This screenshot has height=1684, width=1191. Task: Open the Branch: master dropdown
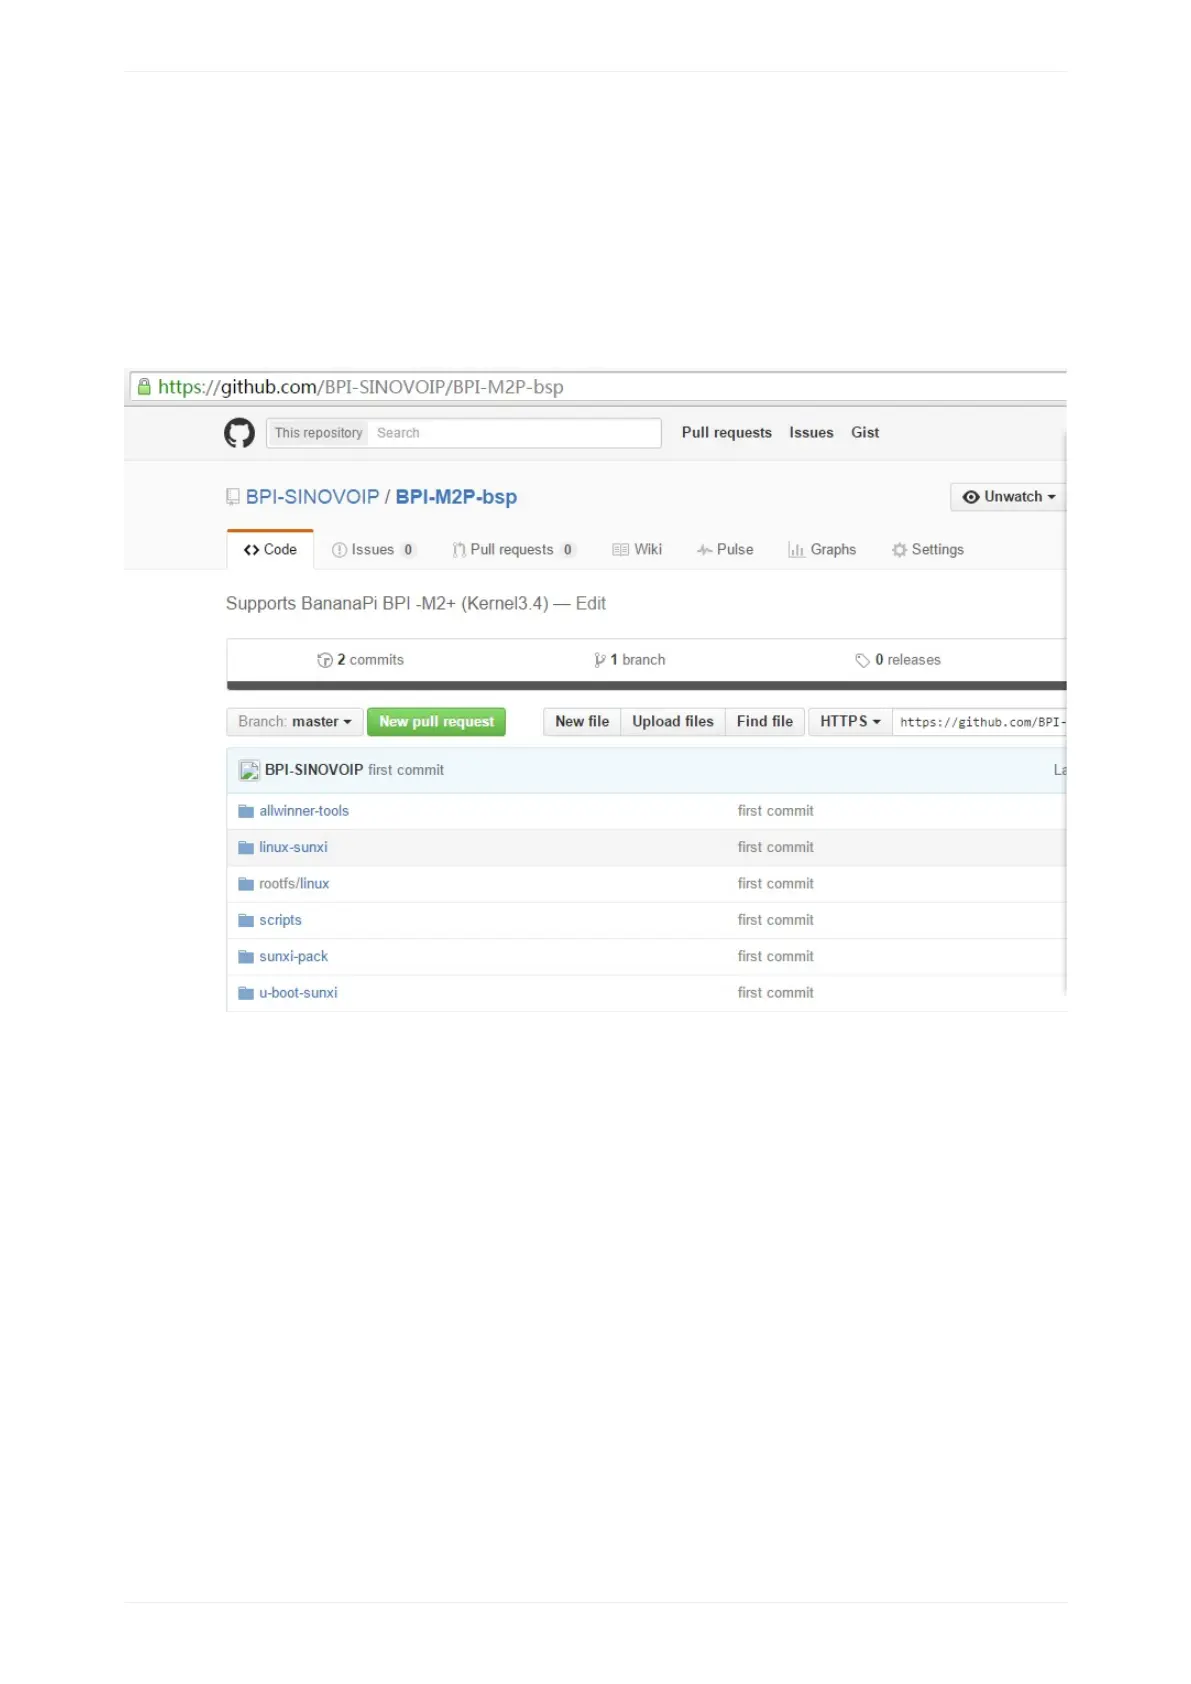click(x=295, y=722)
